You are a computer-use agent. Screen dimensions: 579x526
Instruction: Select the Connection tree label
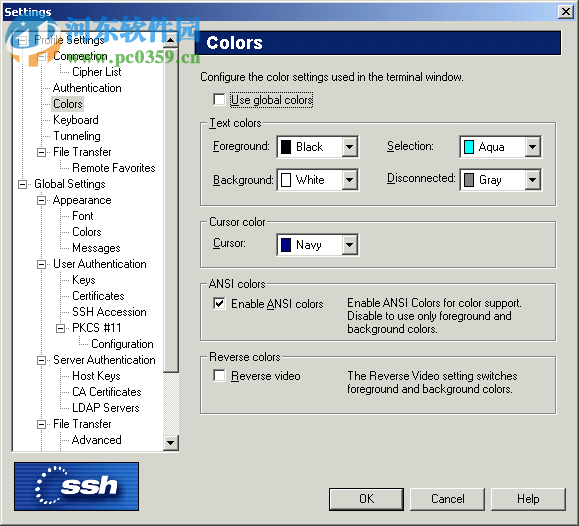80,56
